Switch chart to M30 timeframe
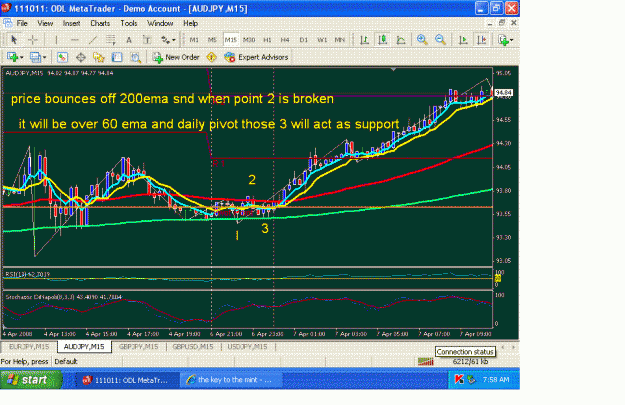Viewport: 625px width, 405px height. [249, 39]
